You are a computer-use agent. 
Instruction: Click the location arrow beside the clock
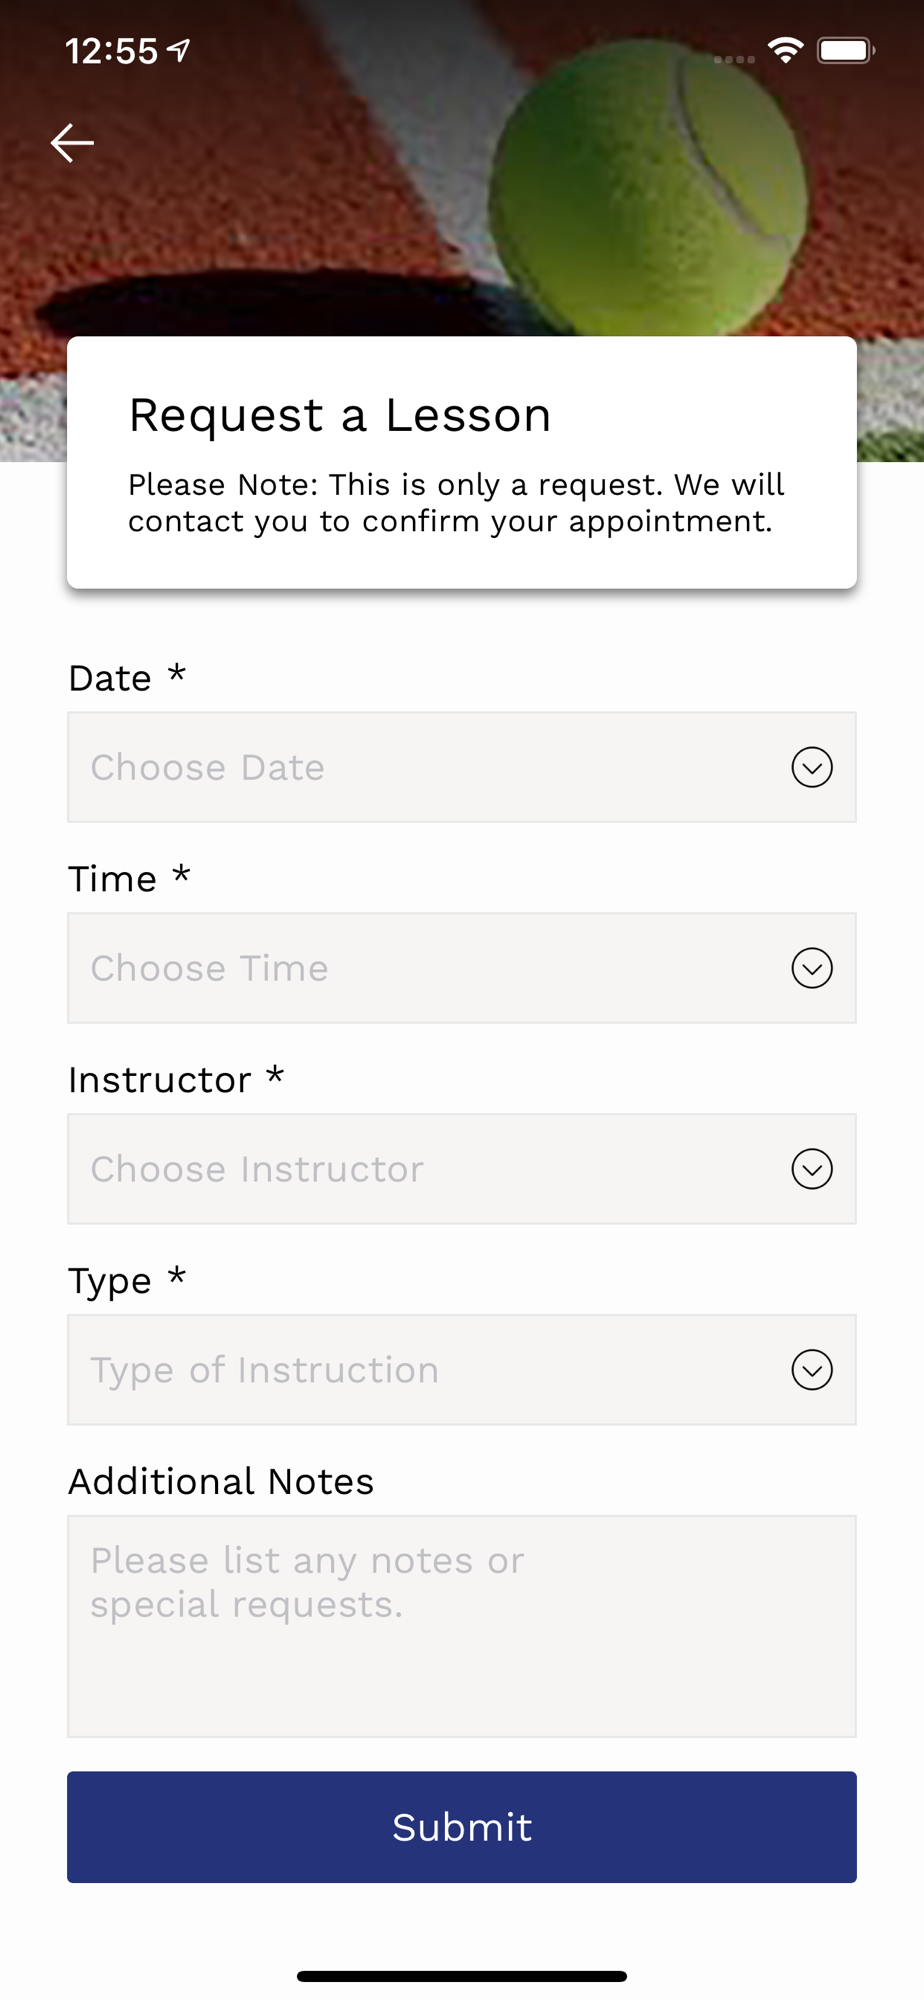click(180, 50)
